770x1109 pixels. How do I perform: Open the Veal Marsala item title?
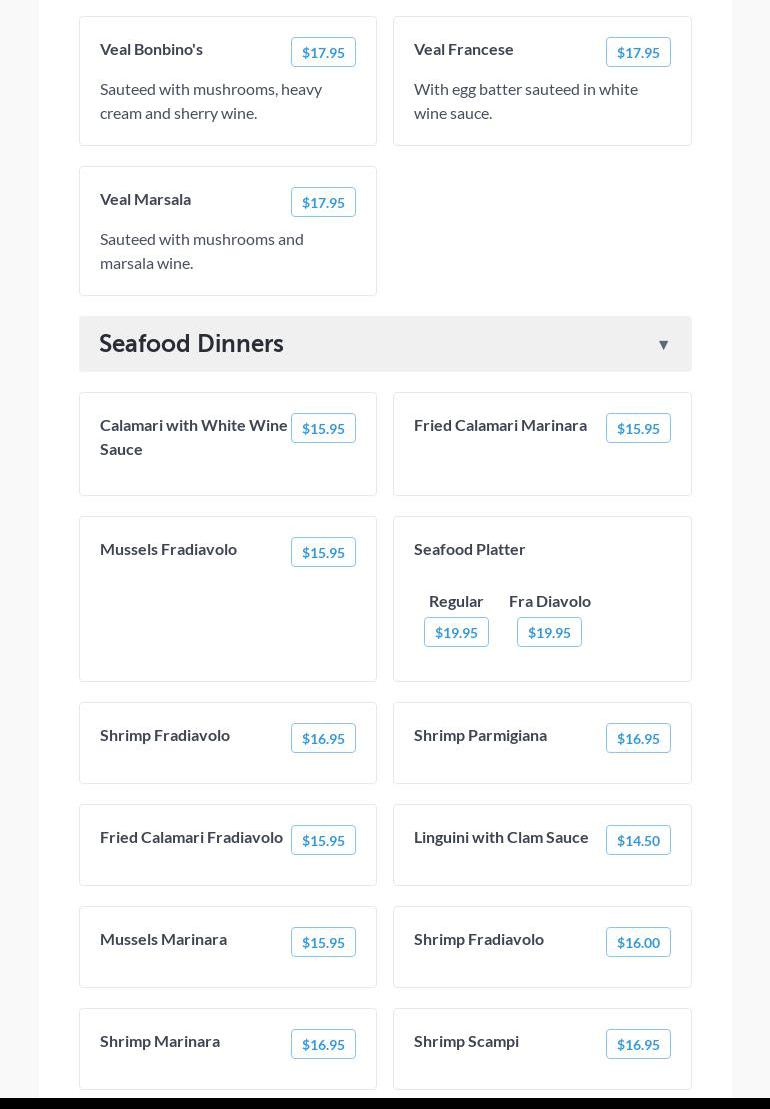point(145,199)
